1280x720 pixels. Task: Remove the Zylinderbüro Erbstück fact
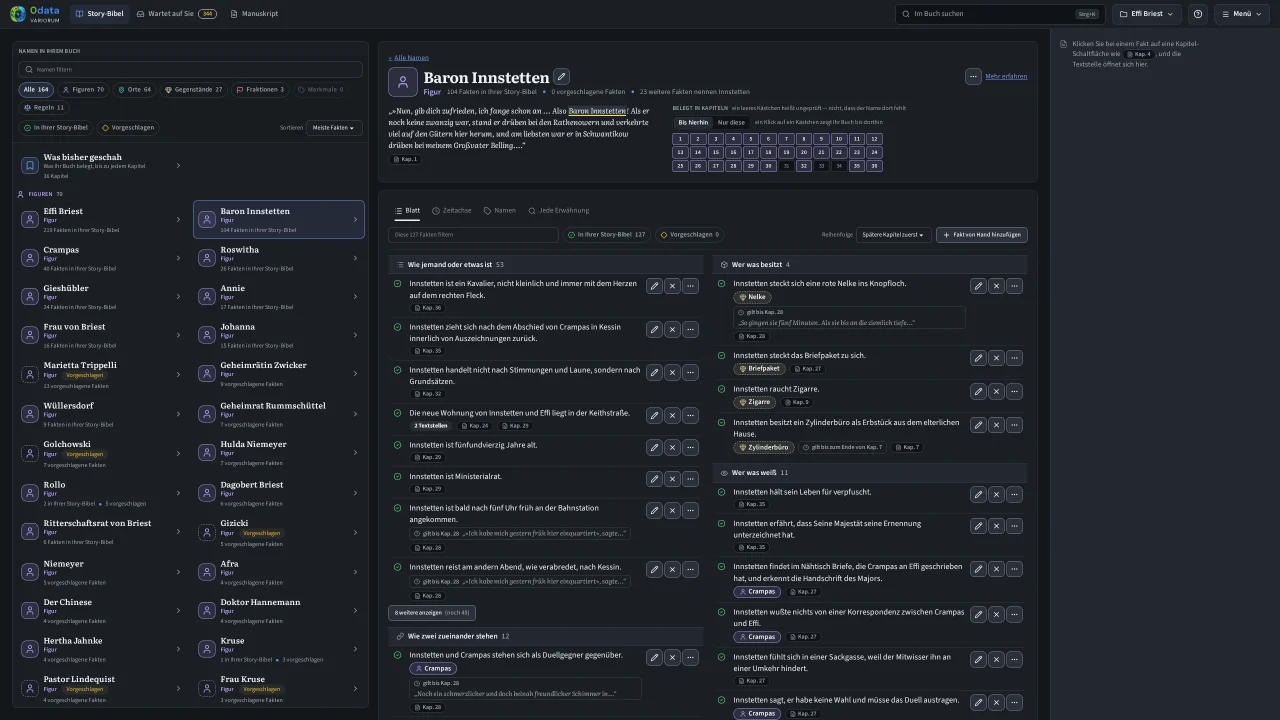996,426
